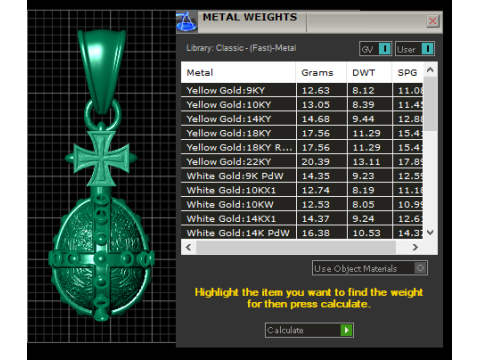Select the Yellow Gold:14KY row
This screenshot has height=360, width=480.
pos(302,119)
